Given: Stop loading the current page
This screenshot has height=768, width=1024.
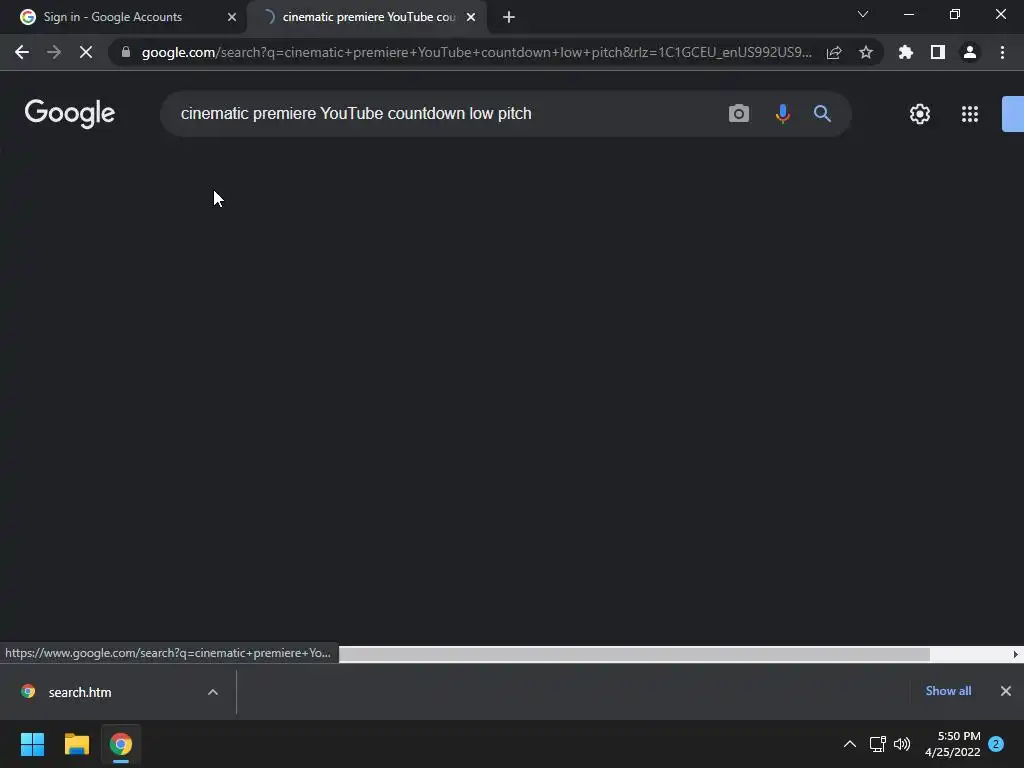Looking at the screenshot, I should pyautogui.click(x=86, y=52).
